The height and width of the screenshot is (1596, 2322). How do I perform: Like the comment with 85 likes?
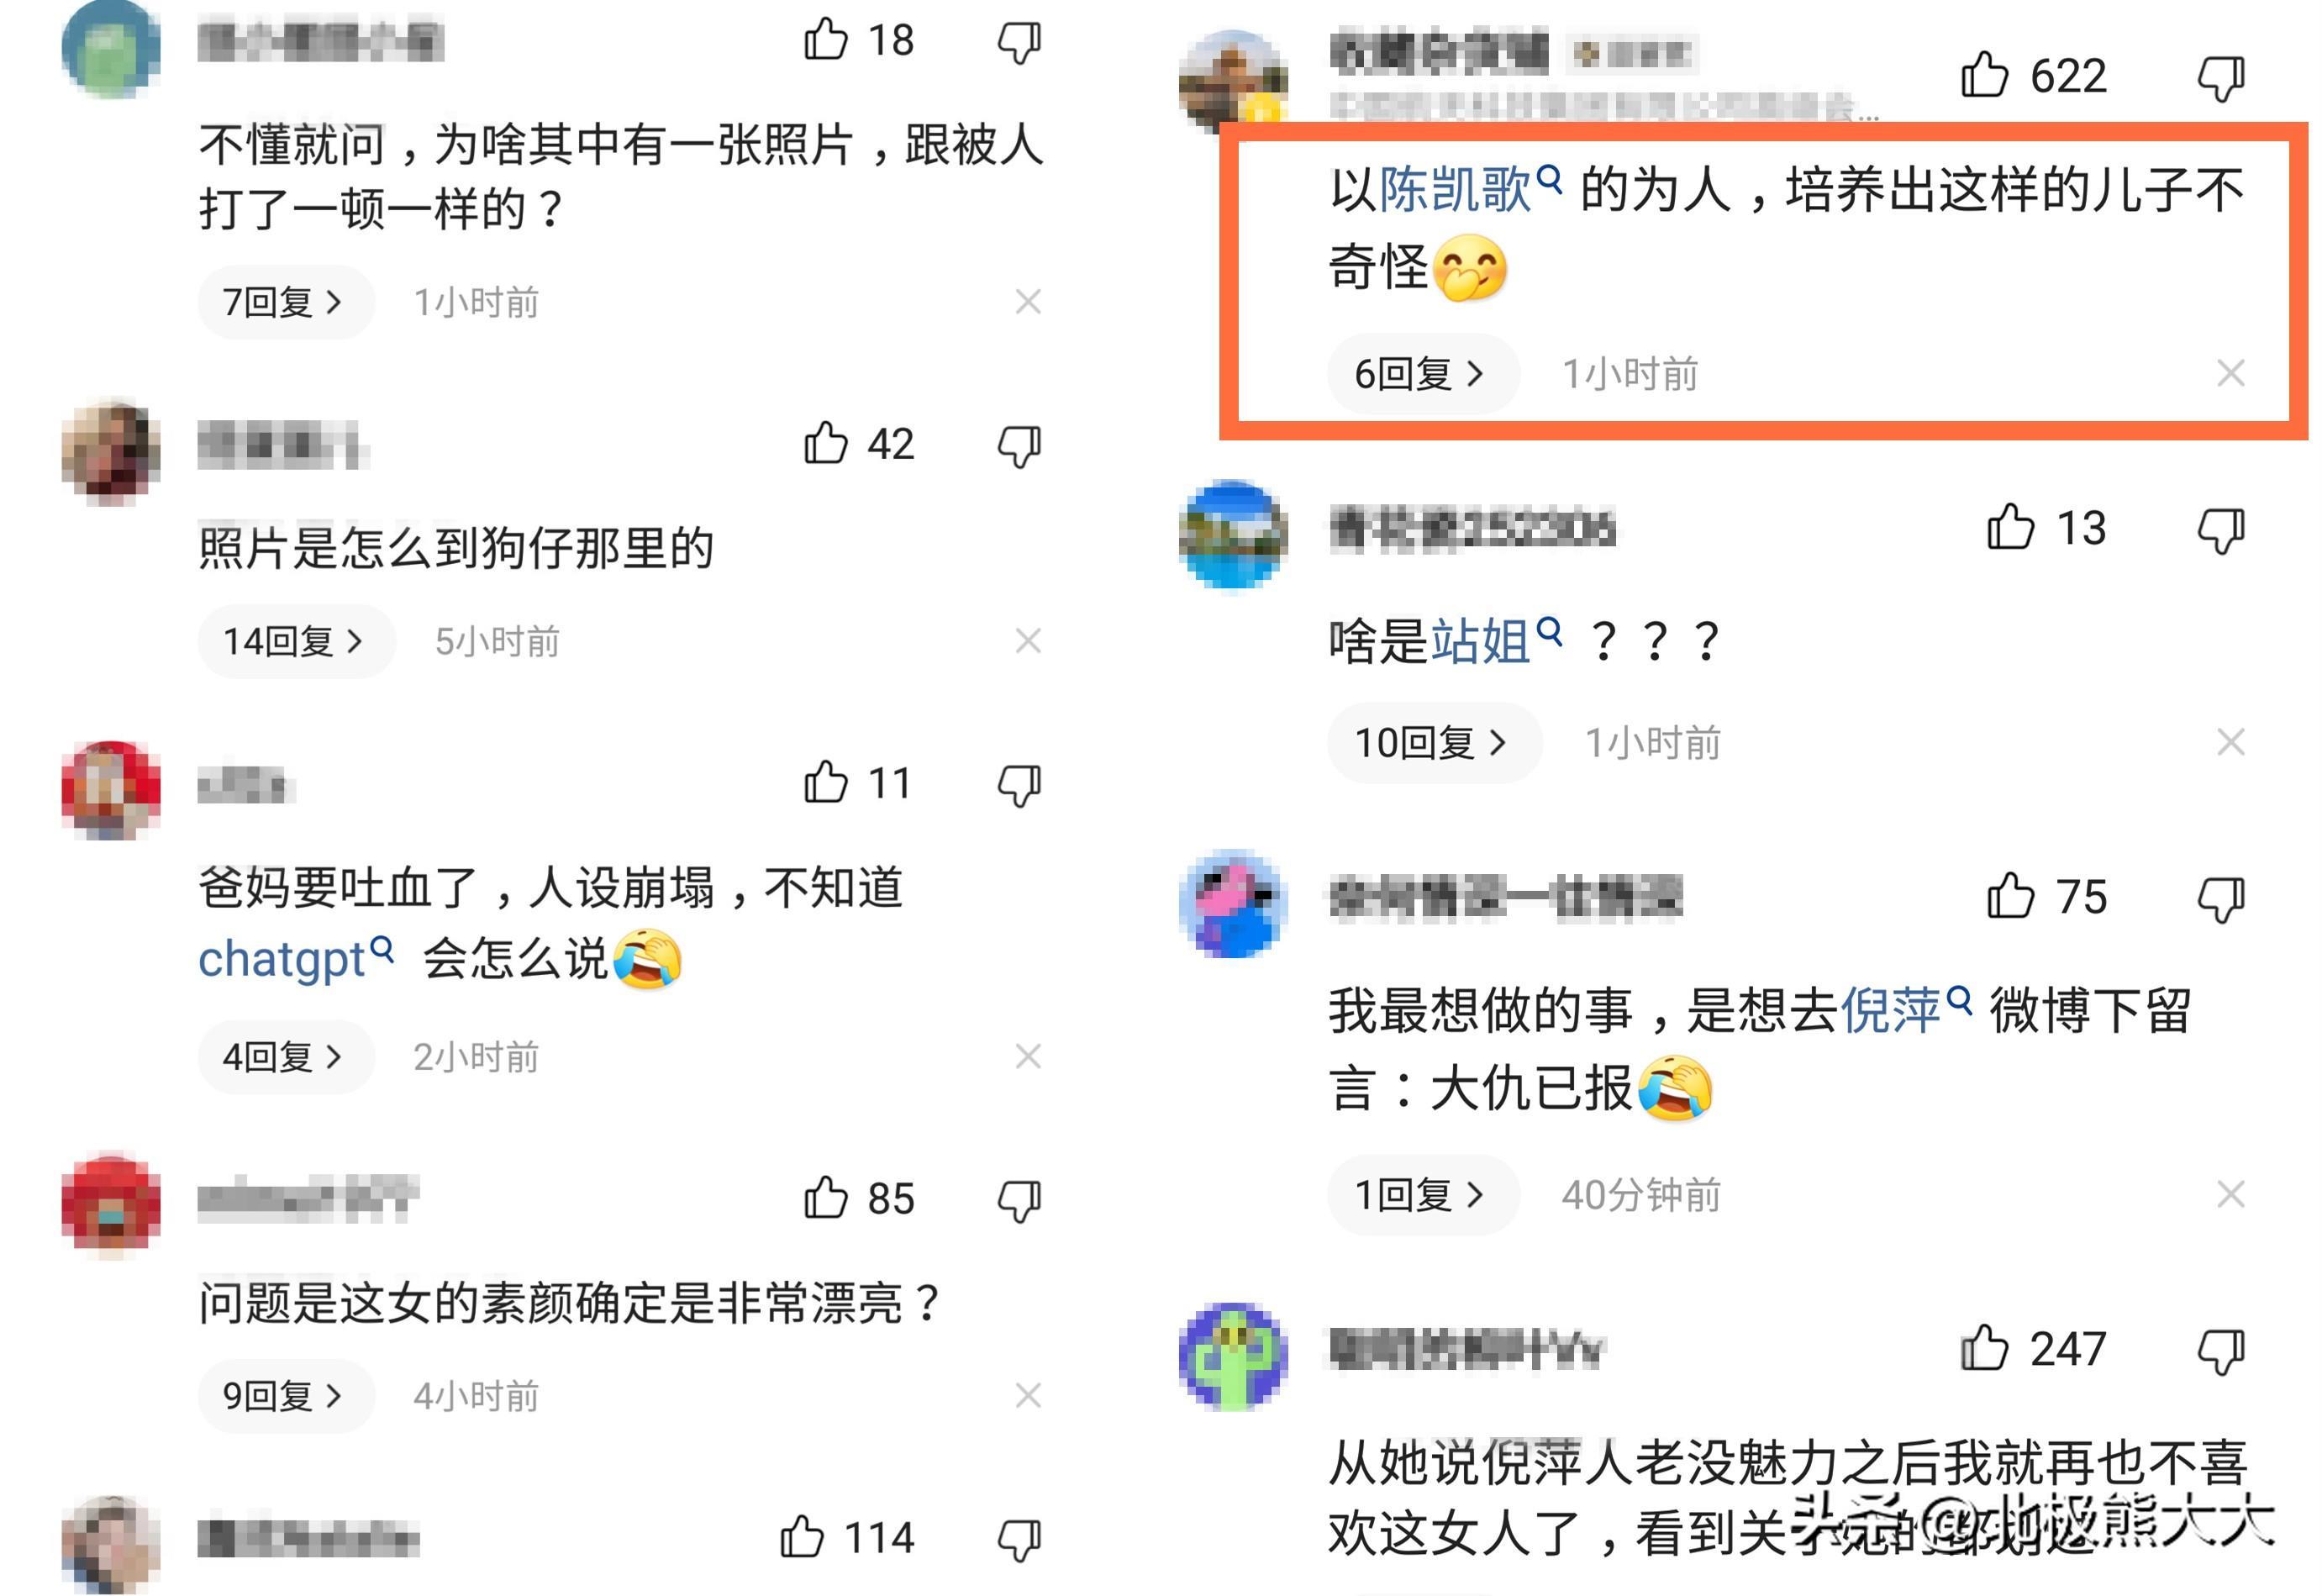(826, 1197)
